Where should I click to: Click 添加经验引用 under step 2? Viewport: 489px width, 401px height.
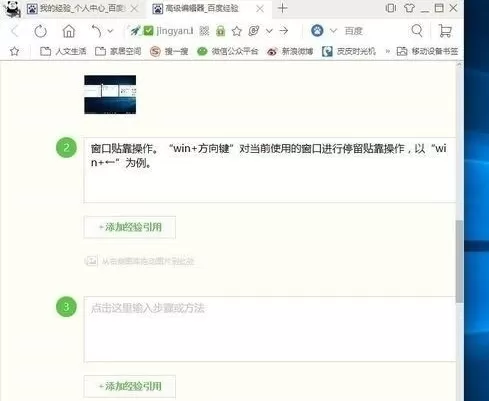coord(130,227)
